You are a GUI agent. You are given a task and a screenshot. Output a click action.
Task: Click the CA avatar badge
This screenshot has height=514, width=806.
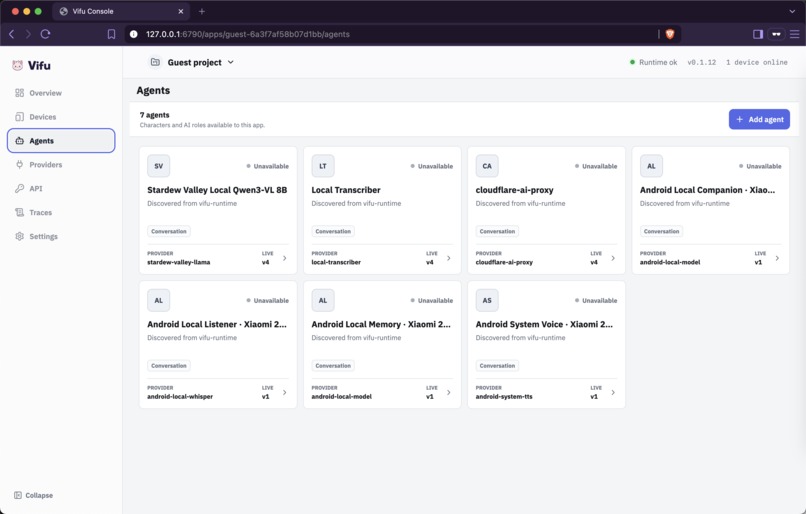[487, 166]
